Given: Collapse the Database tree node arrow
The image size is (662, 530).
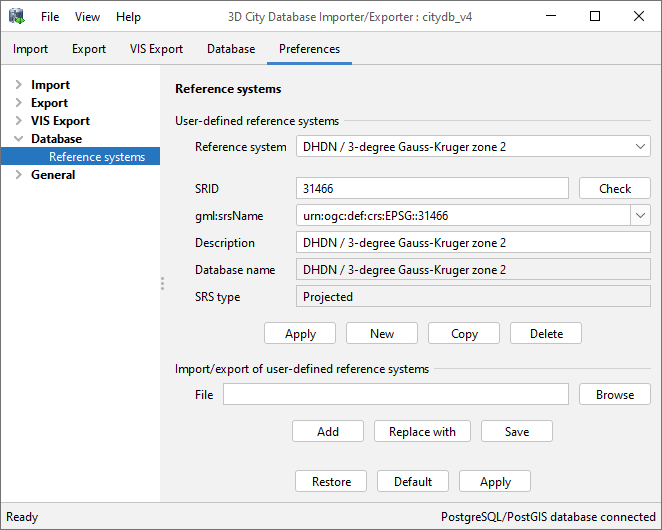Looking at the screenshot, I should tap(18, 139).
